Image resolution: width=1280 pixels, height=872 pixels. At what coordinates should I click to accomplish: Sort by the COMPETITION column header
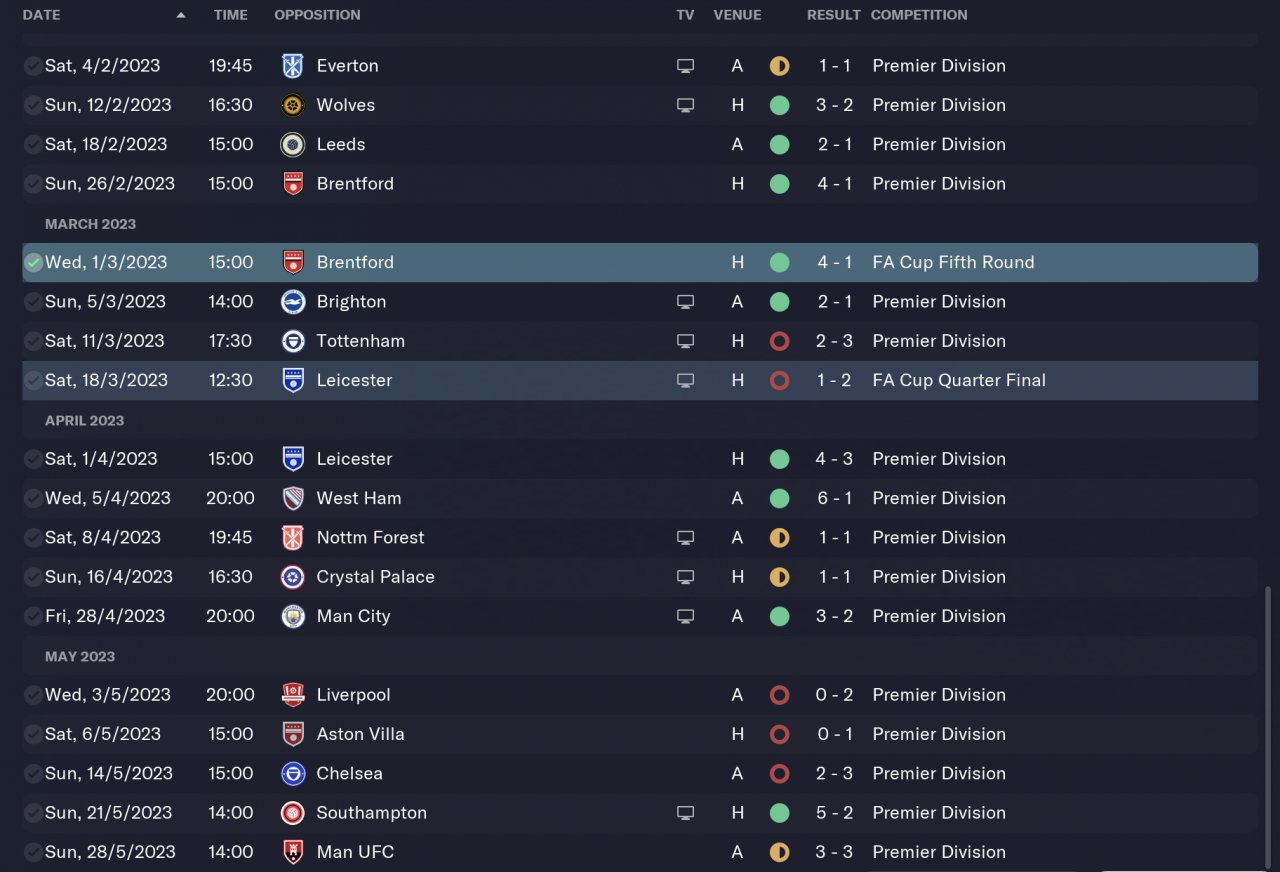918,15
